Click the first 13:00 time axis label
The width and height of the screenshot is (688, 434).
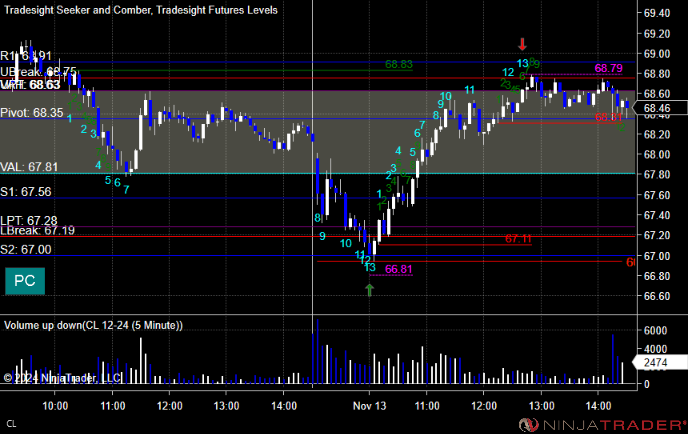point(226,406)
